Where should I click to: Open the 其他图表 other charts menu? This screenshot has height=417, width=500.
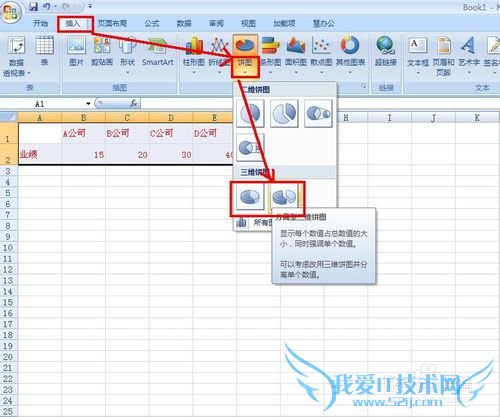coord(350,55)
